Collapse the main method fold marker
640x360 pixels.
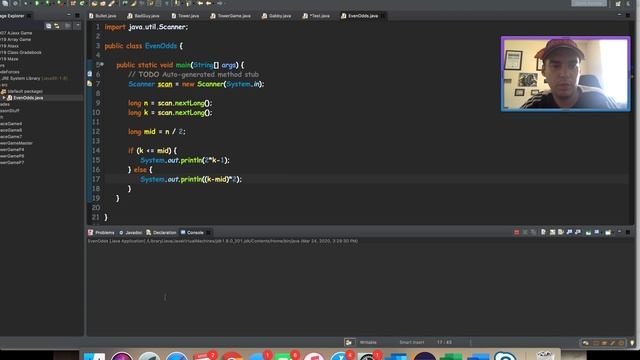point(101,64)
